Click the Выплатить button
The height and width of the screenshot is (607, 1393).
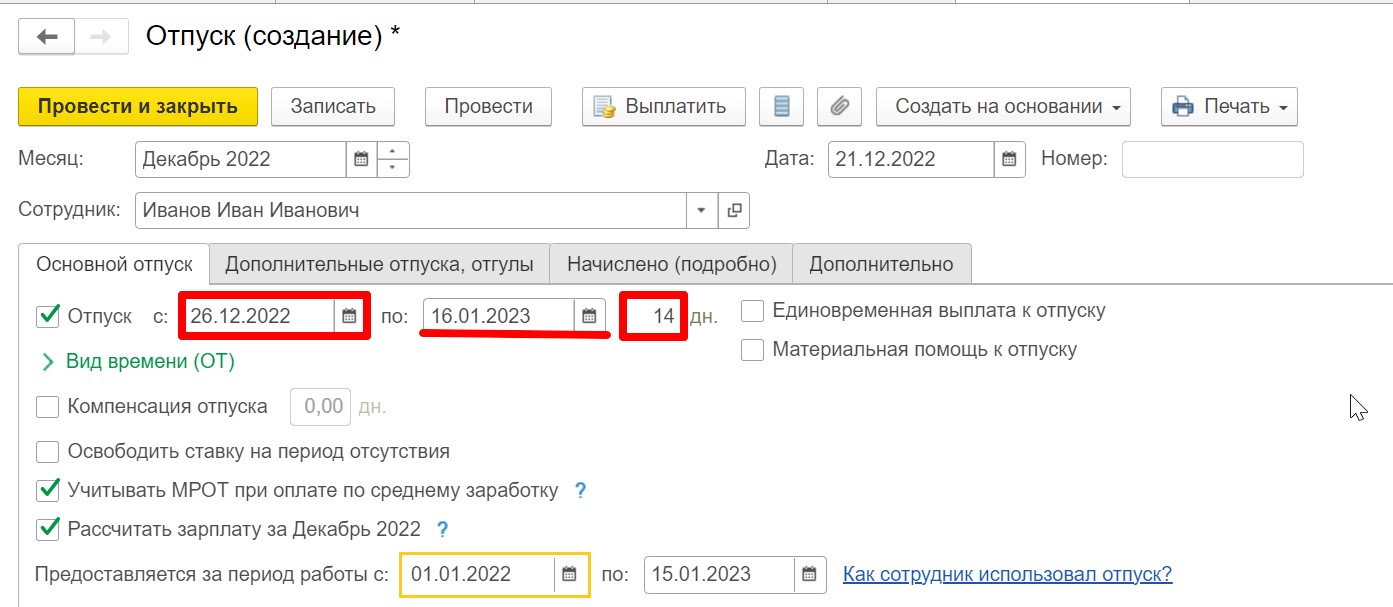664,106
